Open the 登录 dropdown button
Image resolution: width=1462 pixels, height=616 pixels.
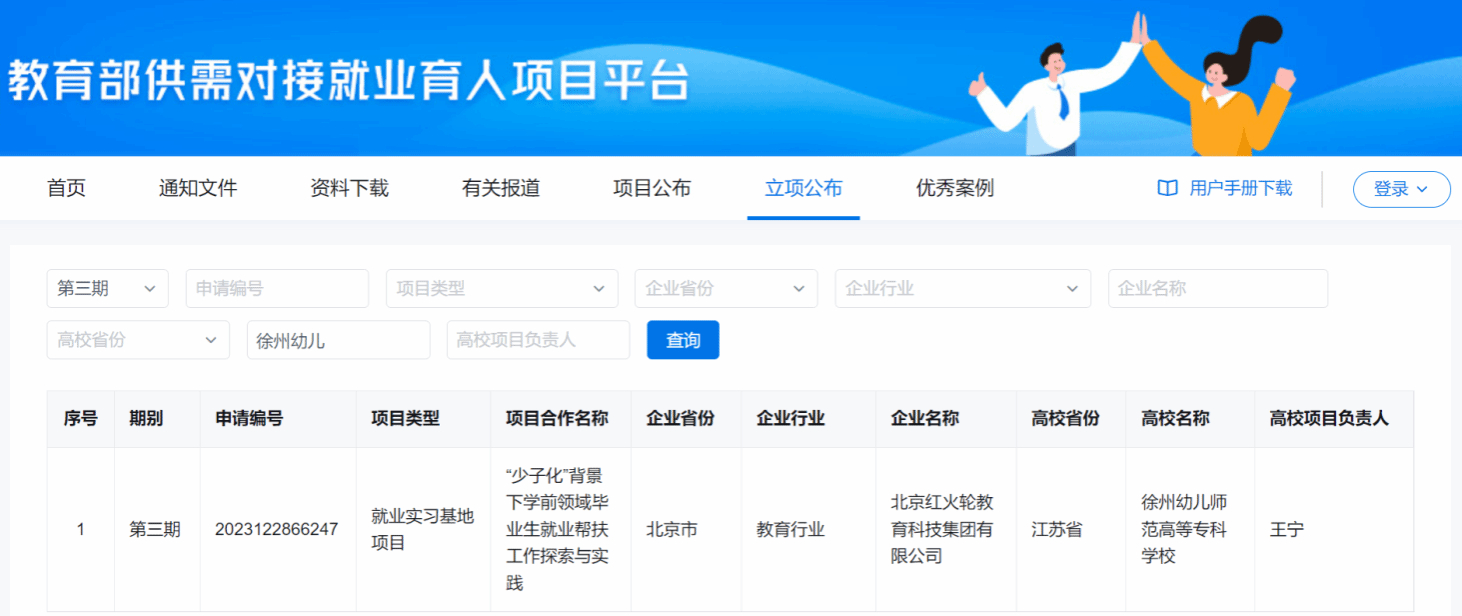(1400, 189)
